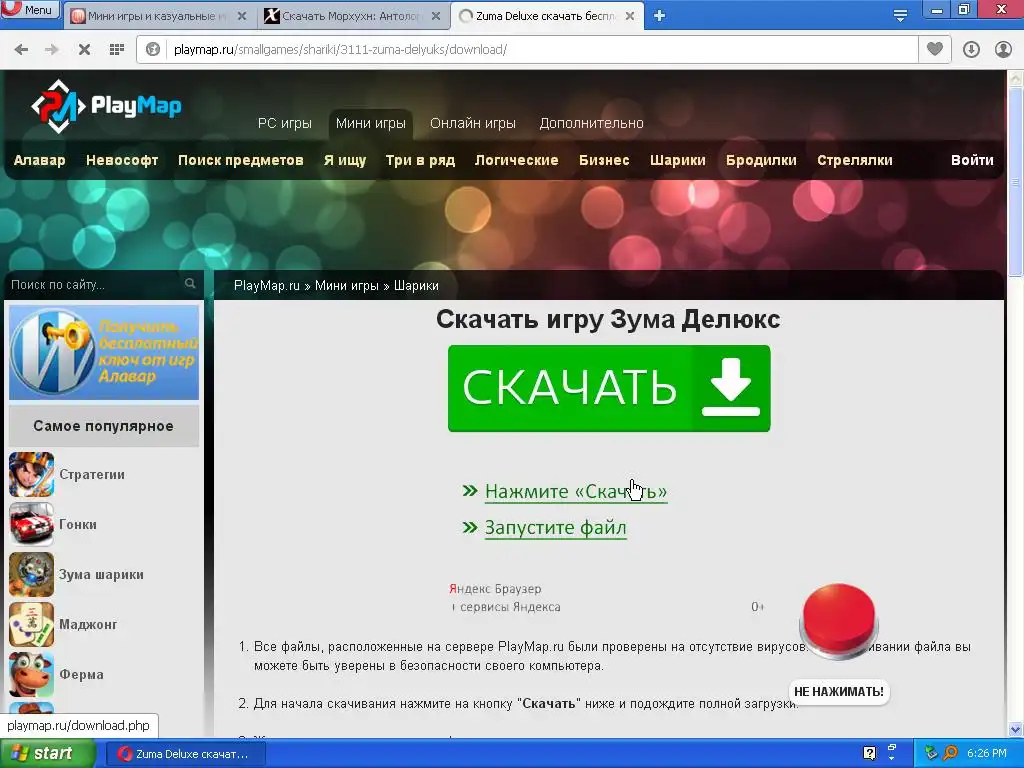Open the Speed Dial grid icon
This screenshot has width=1024, height=768.
pos(117,50)
